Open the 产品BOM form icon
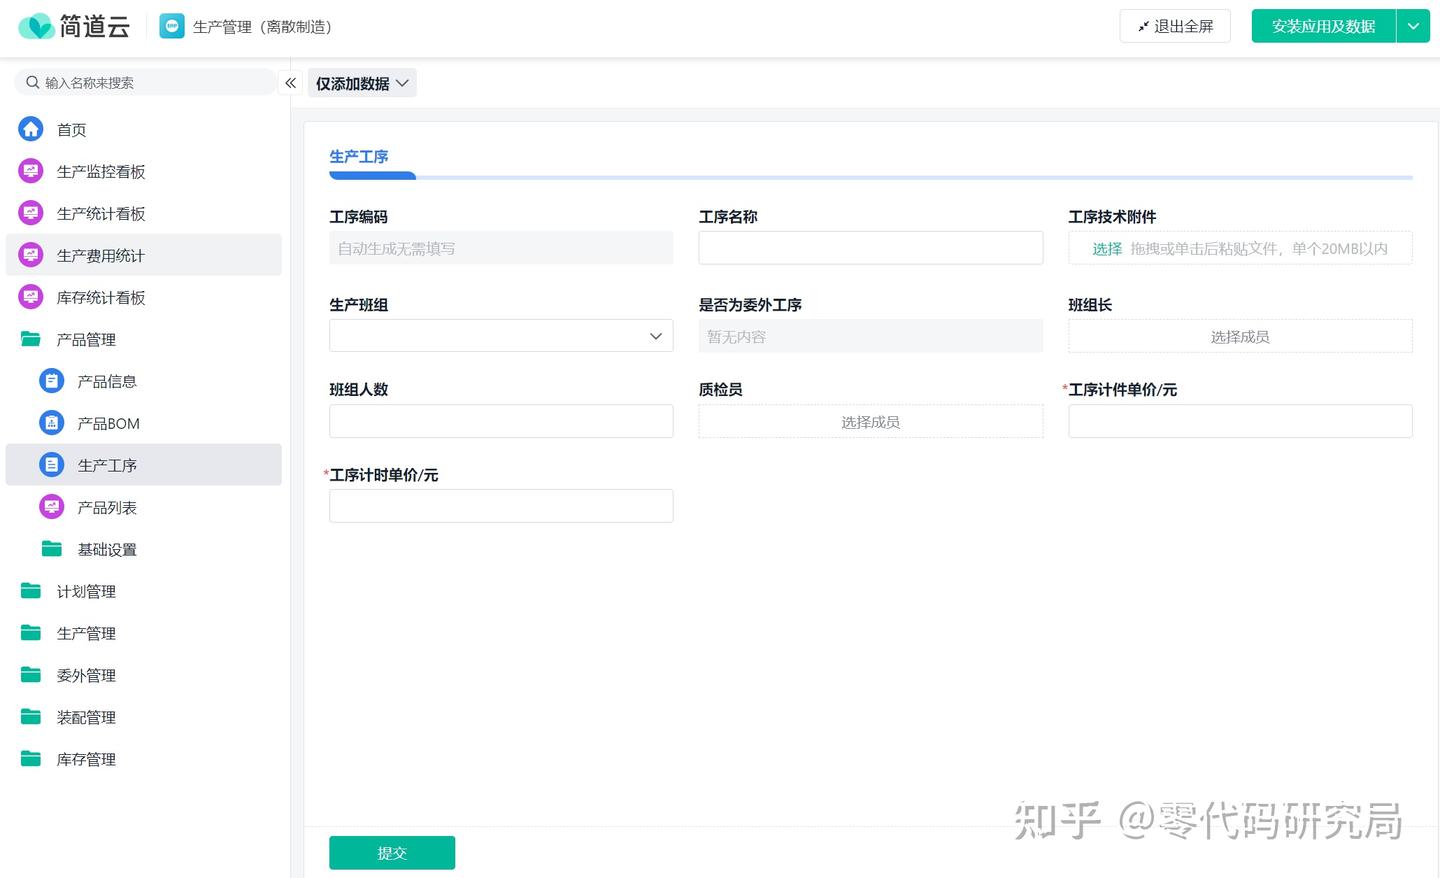This screenshot has height=878, width=1440. 52,423
